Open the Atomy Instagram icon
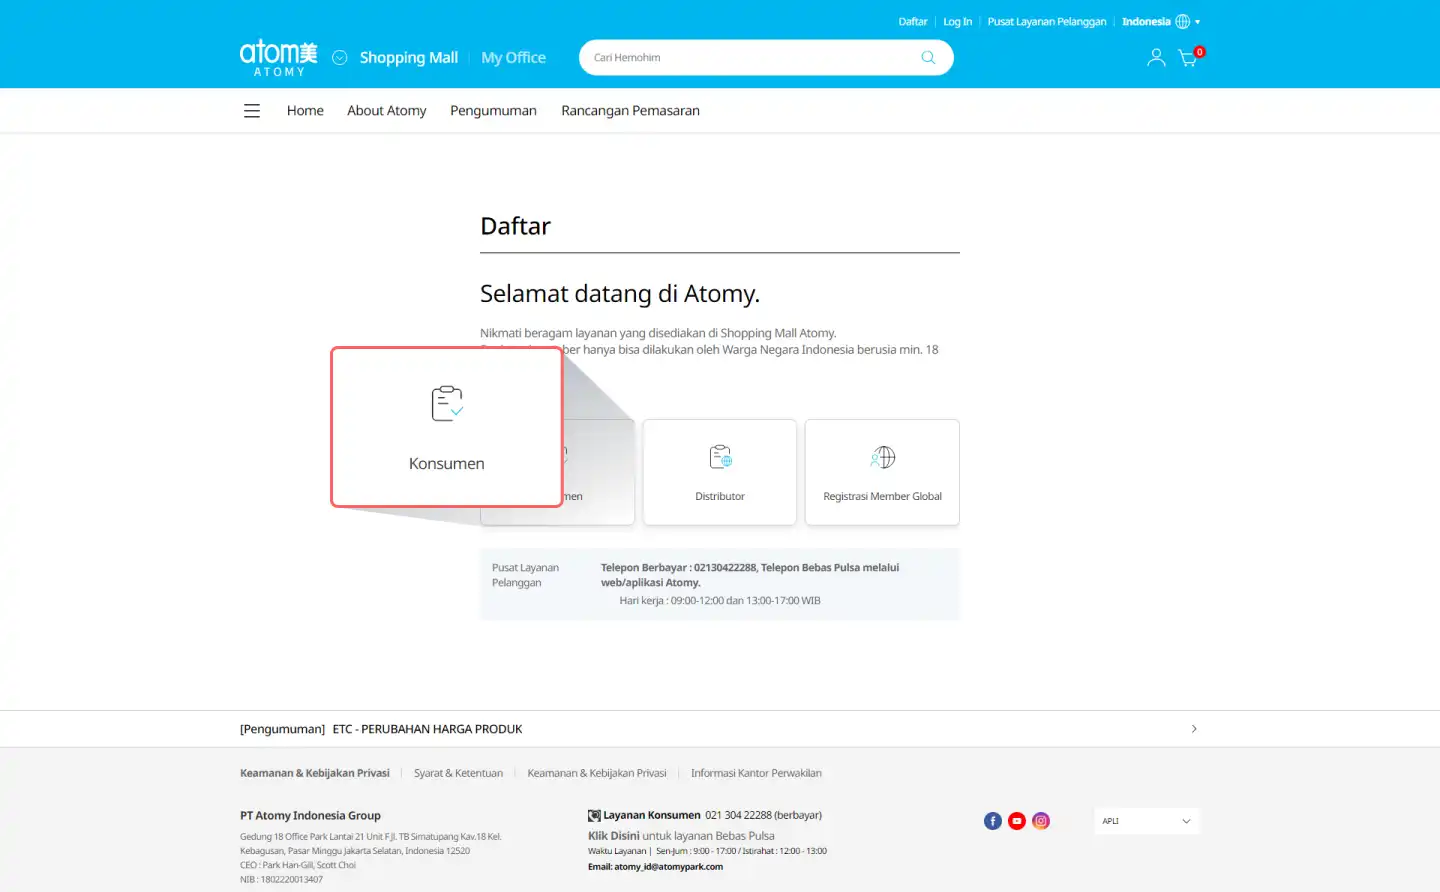1440x892 pixels. tap(1041, 821)
